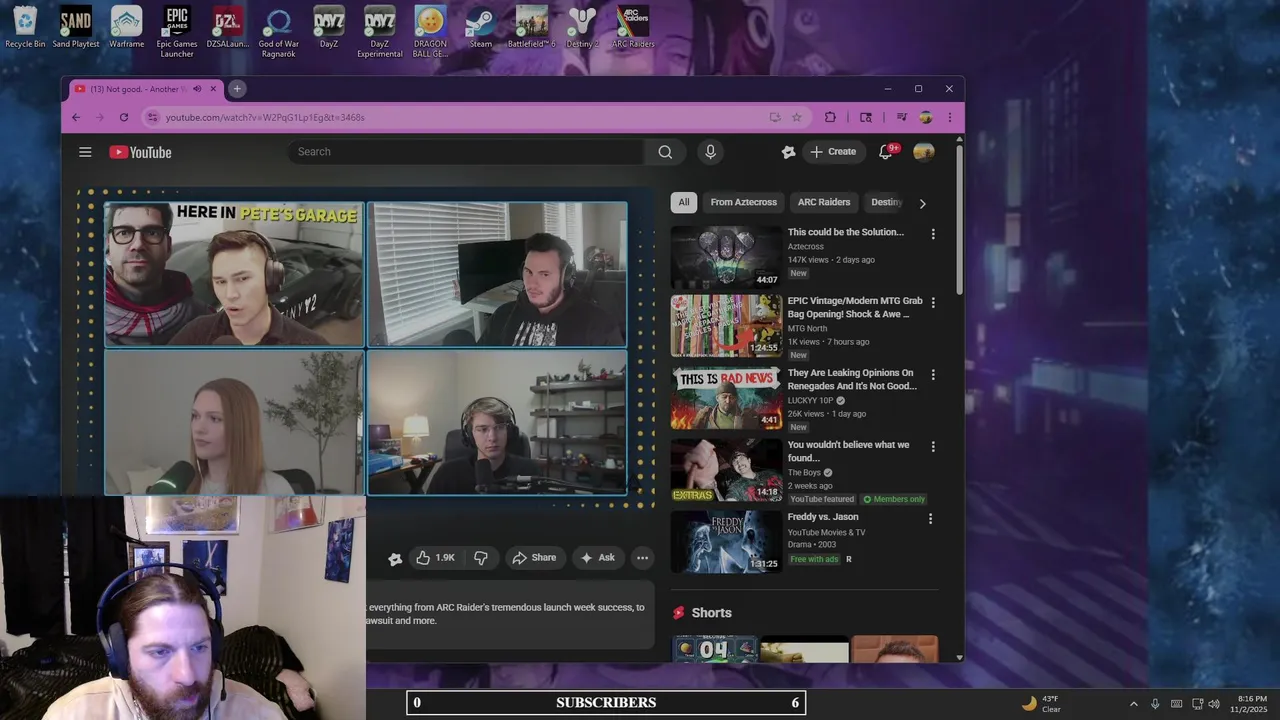Click the Create button
1280x720 pixels.
[834, 152]
